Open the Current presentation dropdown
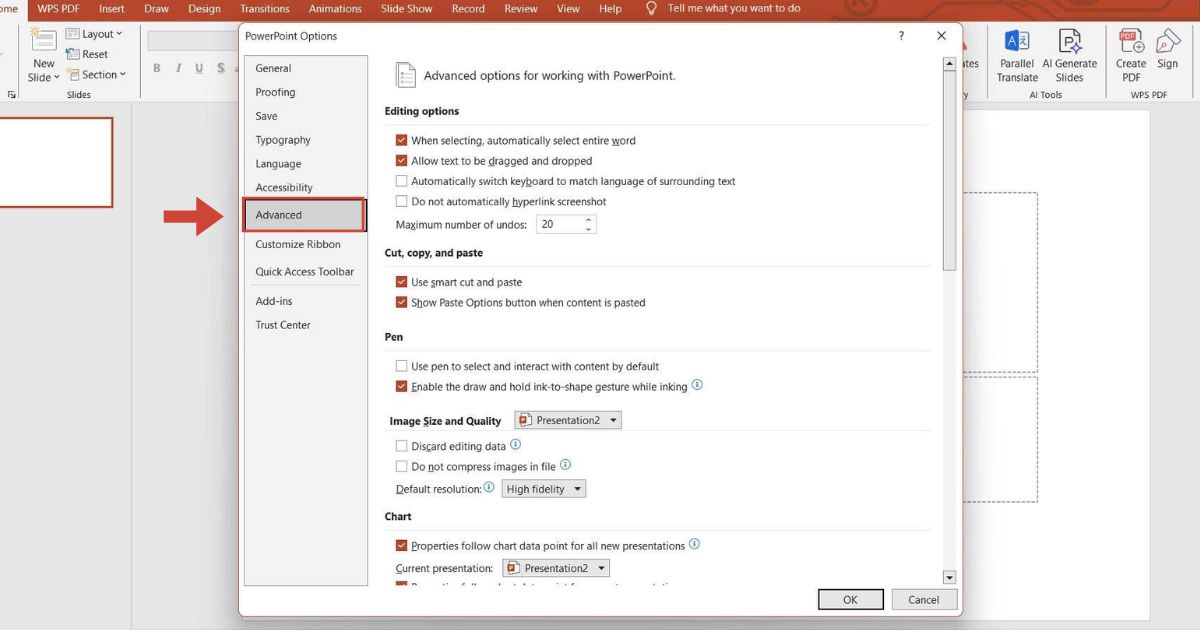Image resolution: width=1200 pixels, height=630 pixels. pyautogui.click(x=556, y=568)
